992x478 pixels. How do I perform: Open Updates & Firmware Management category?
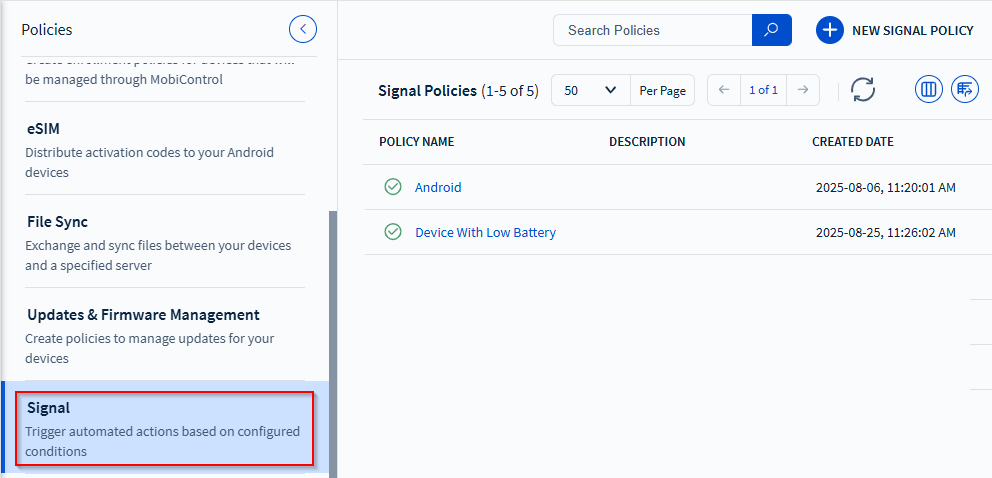tap(163, 335)
